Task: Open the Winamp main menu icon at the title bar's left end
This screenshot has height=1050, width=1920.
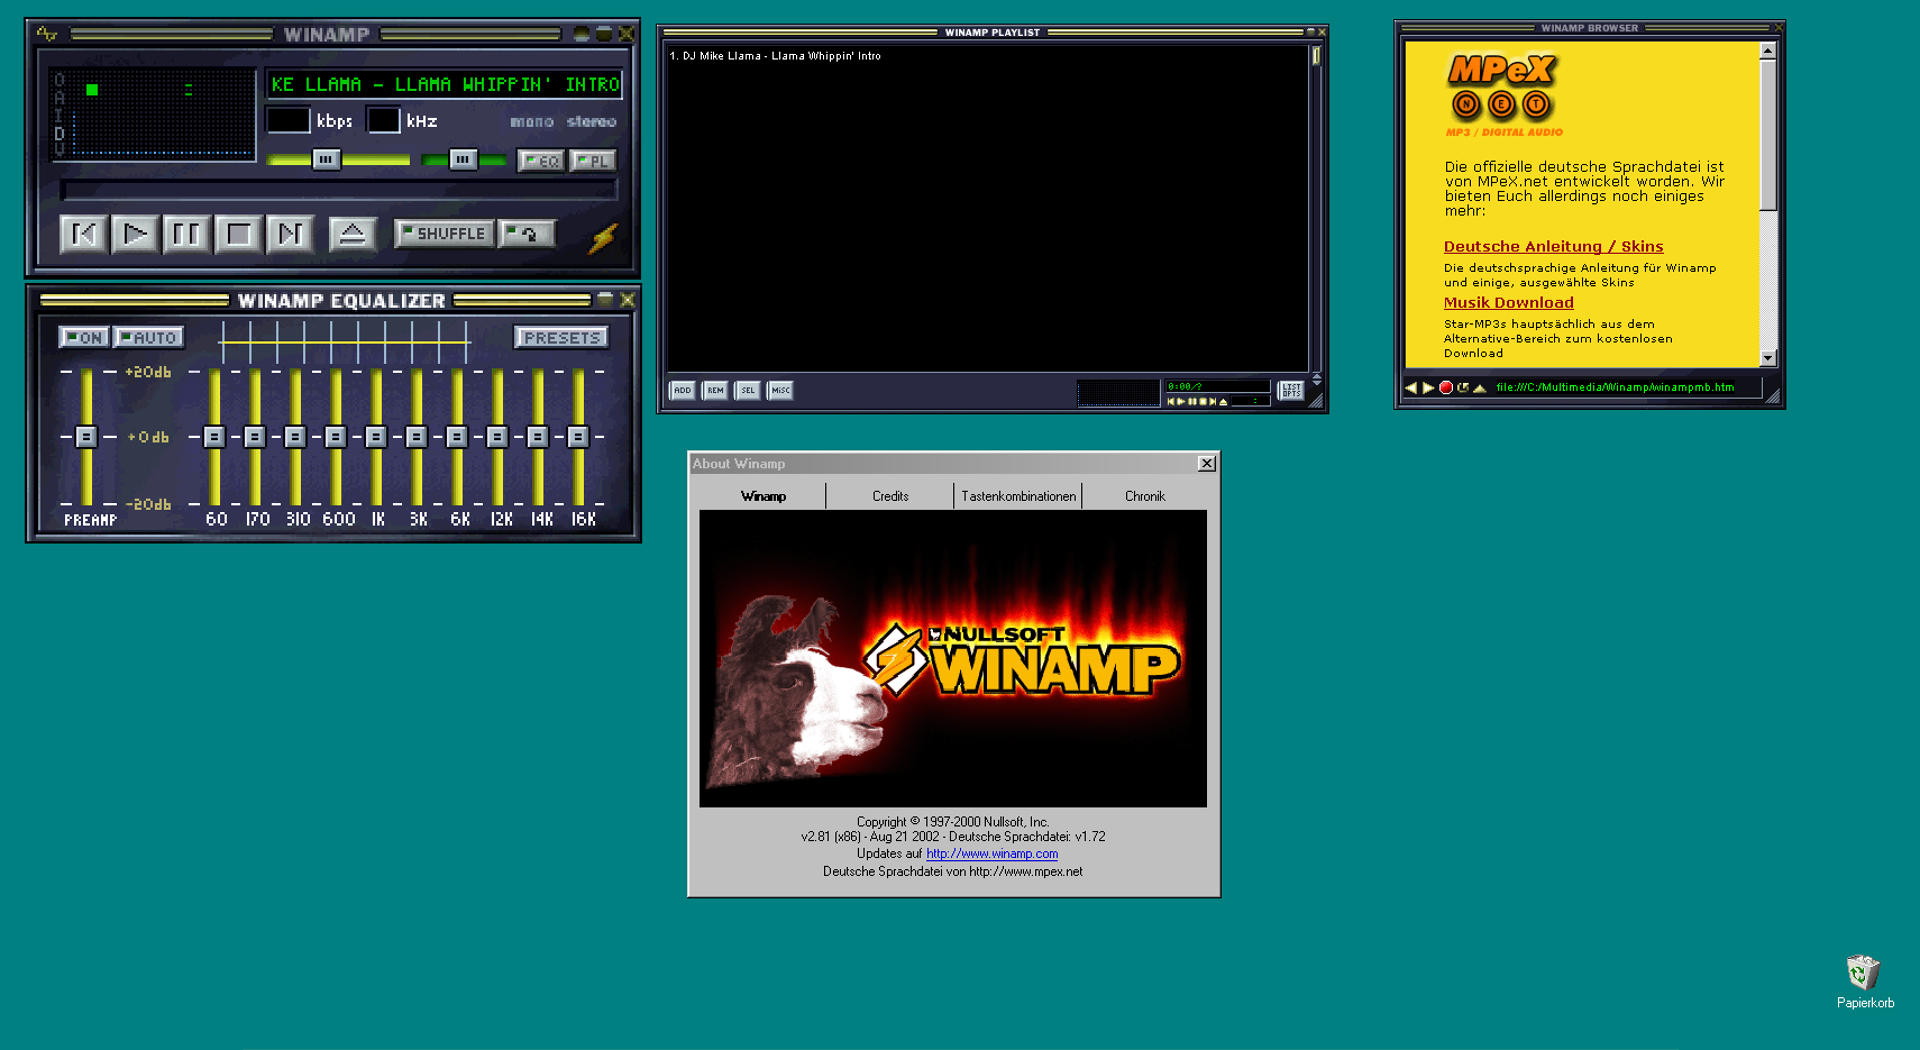Action: 46,34
